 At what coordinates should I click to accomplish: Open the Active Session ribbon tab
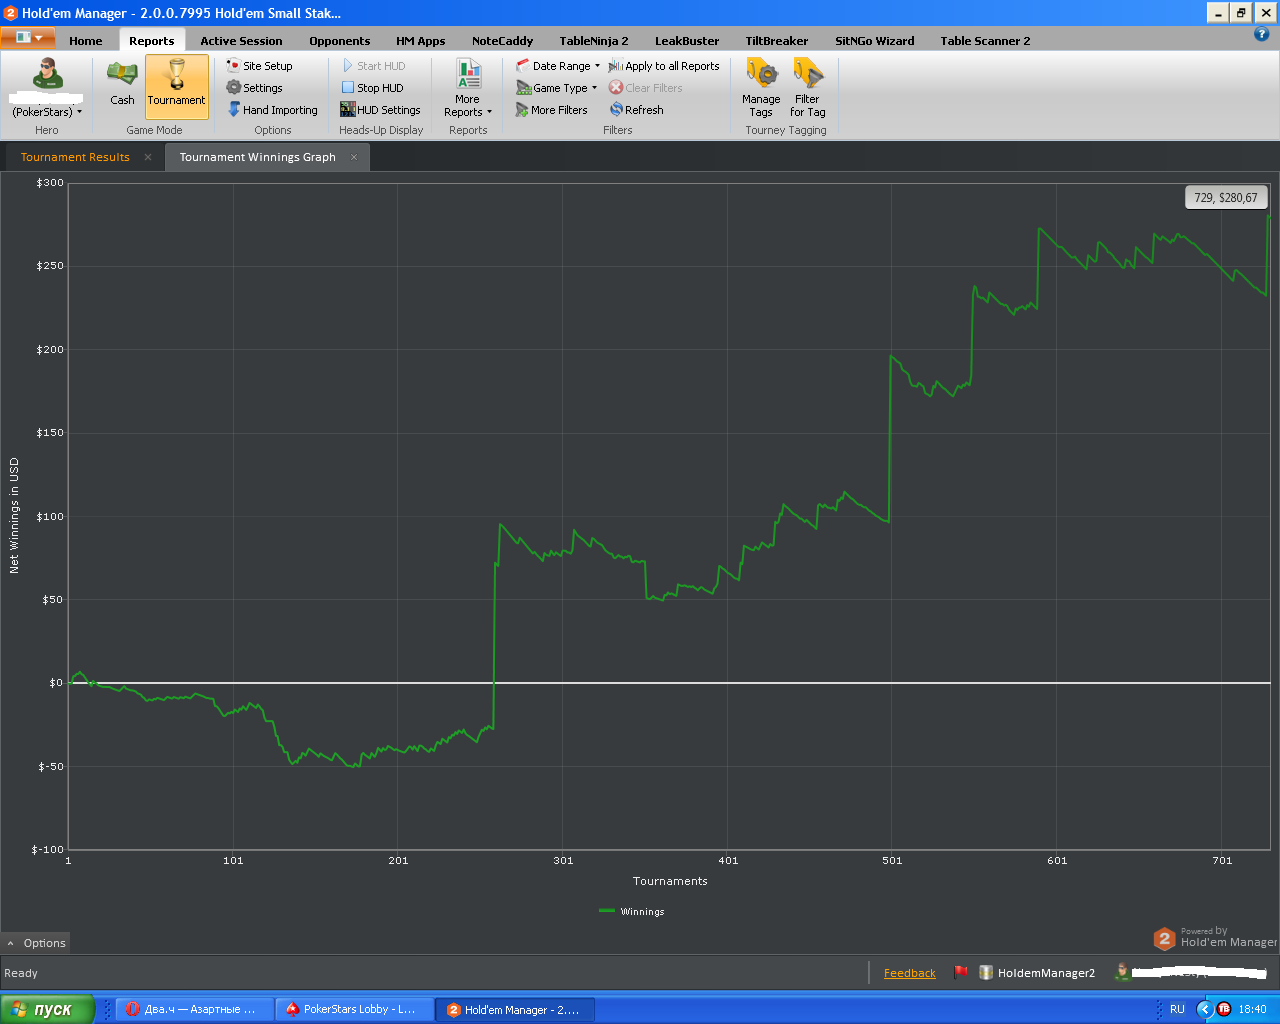[x=241, y=41]
